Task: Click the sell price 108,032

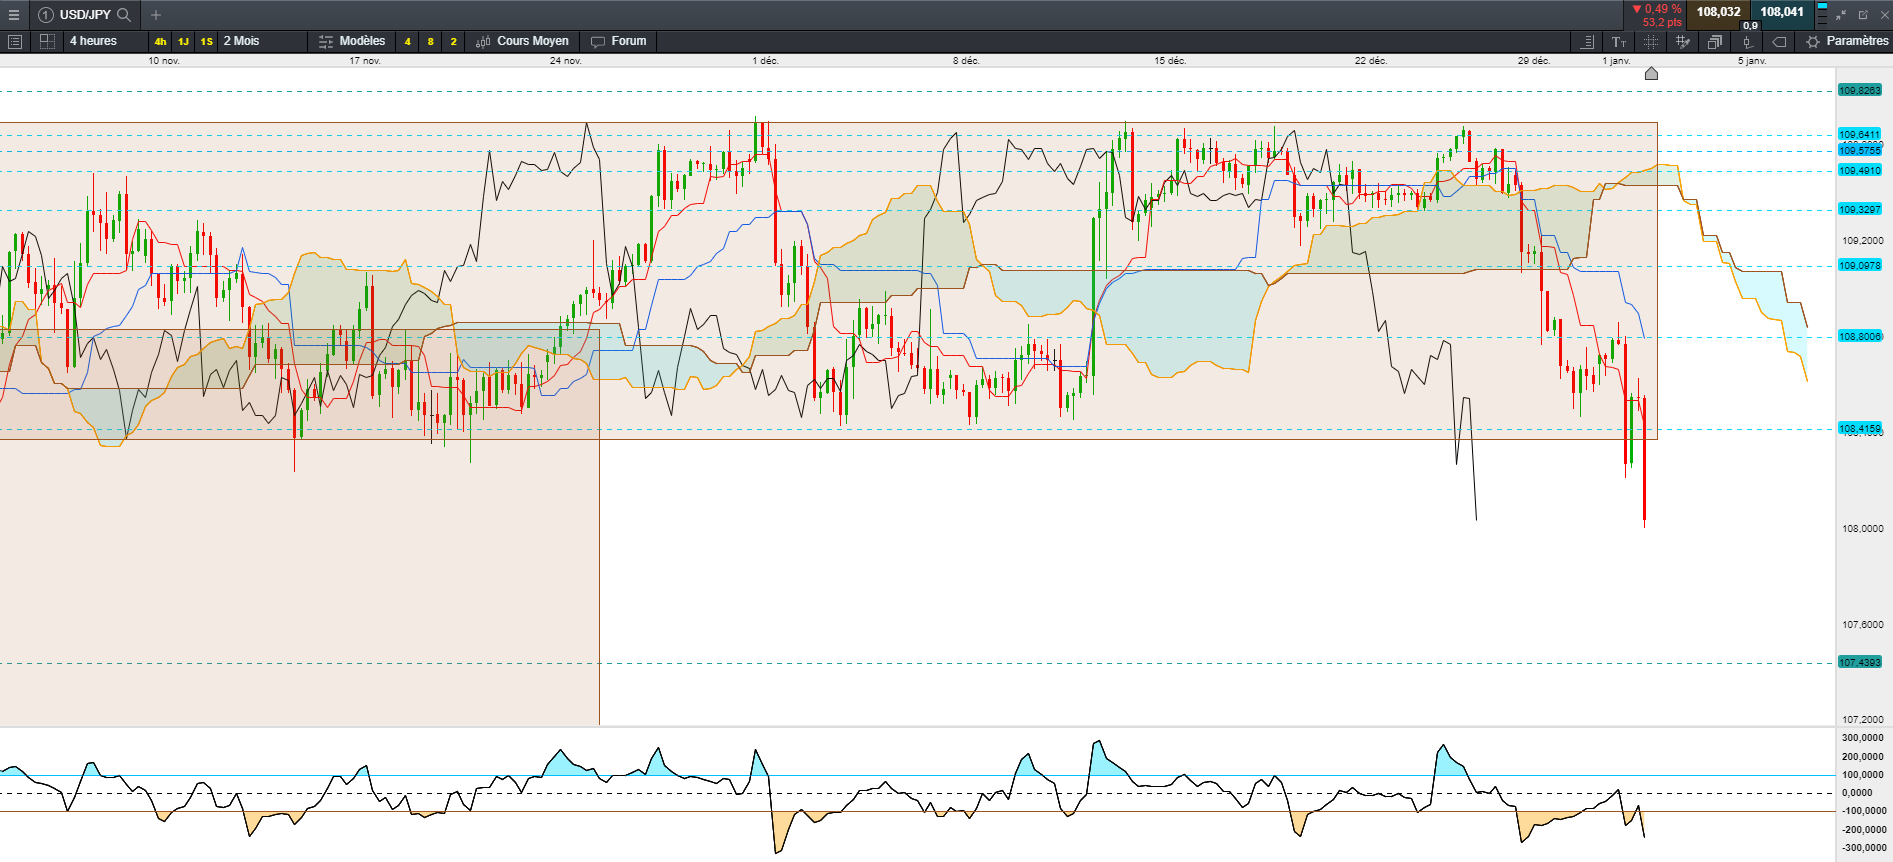Action: [x=1718, y=12]
